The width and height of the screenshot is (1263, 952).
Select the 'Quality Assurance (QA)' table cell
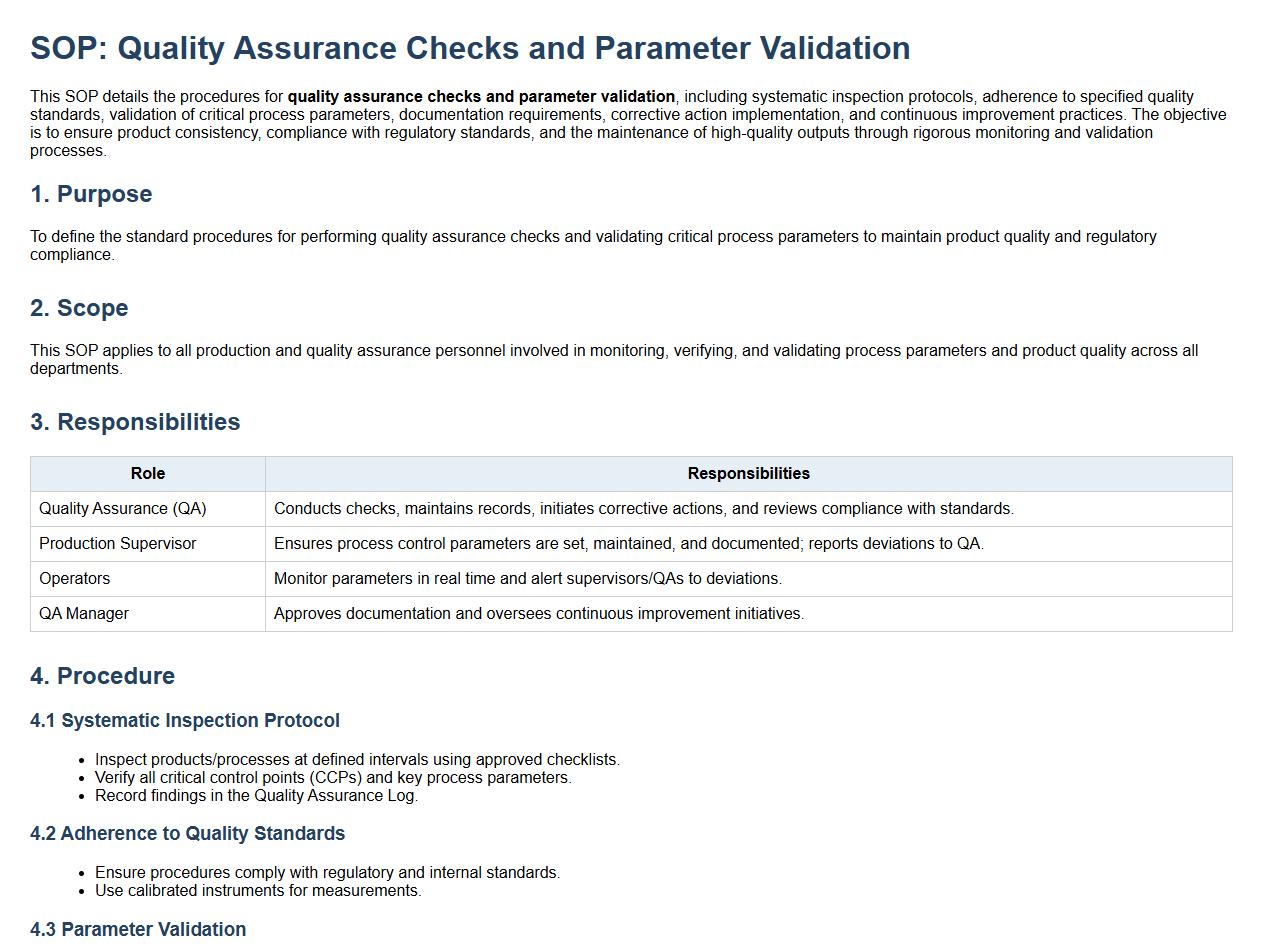pos(123,509)
